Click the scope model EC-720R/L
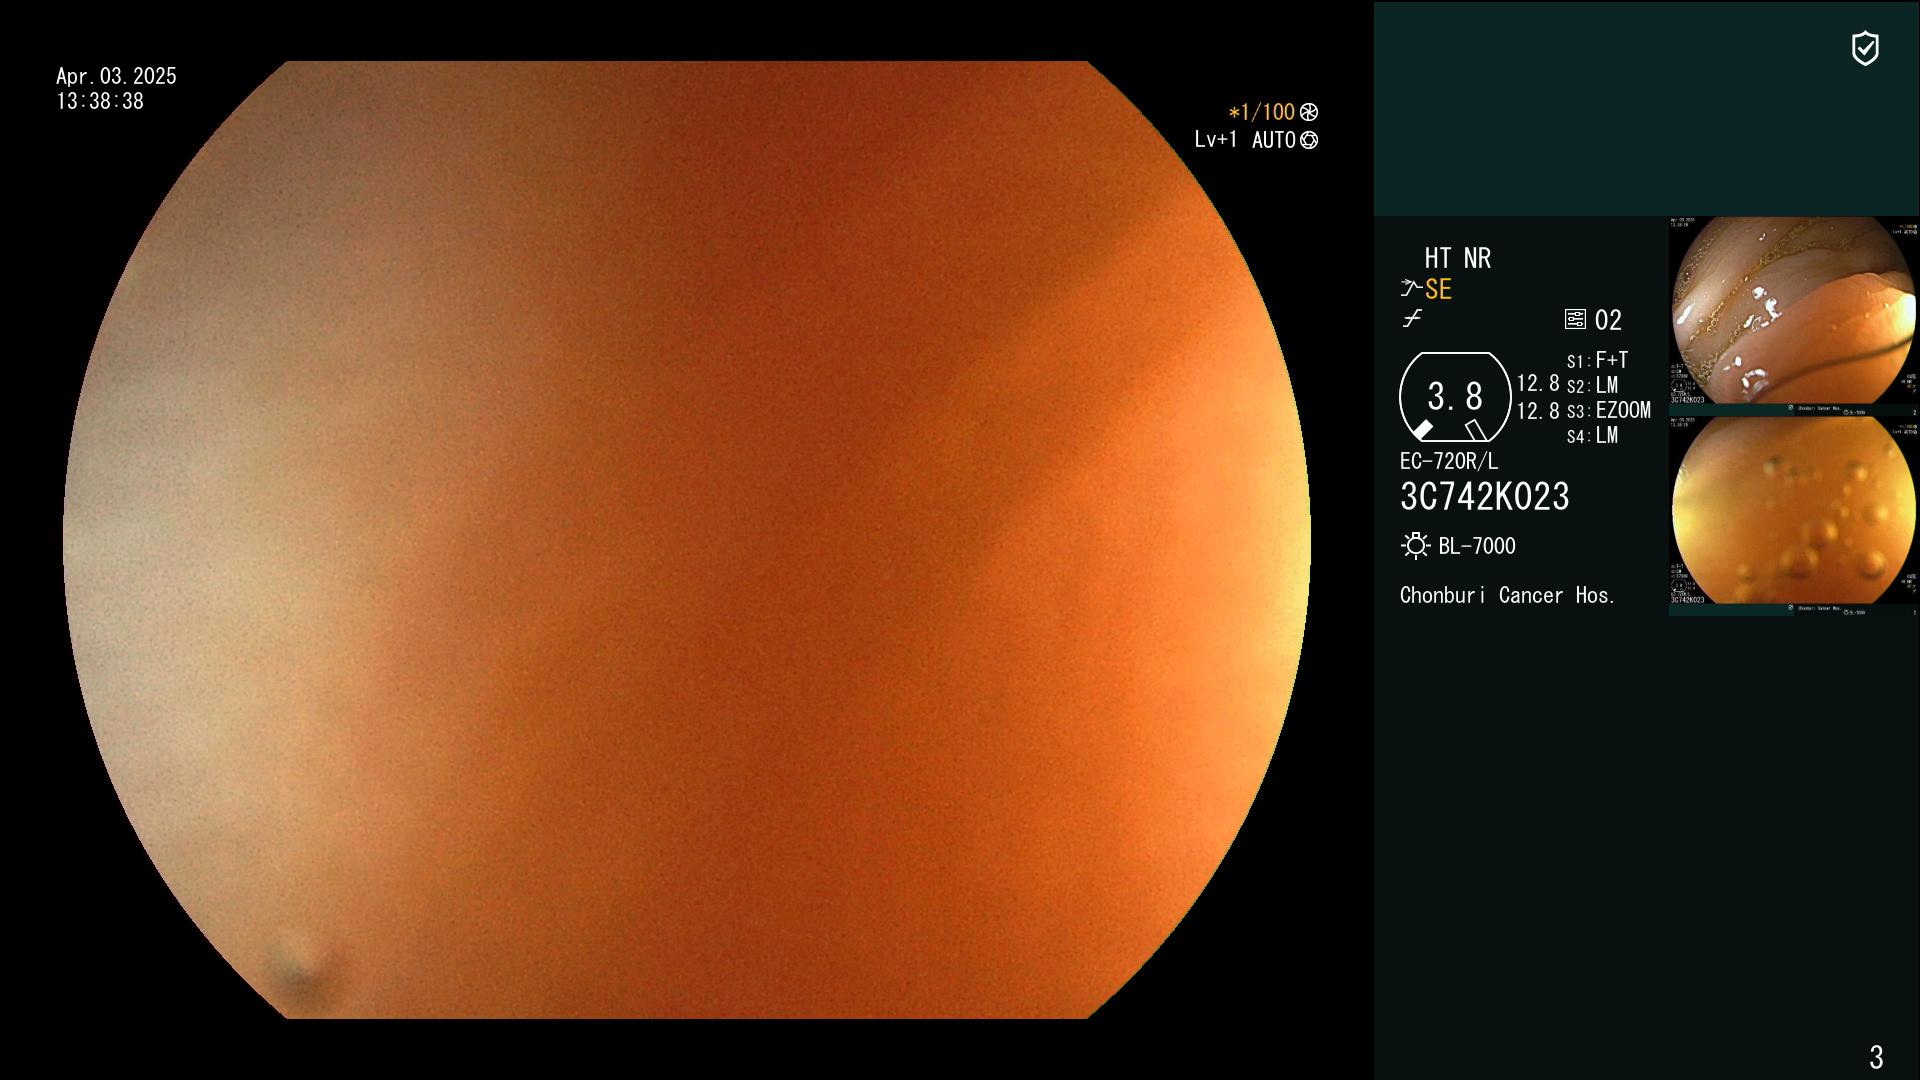 point(1449,461)
